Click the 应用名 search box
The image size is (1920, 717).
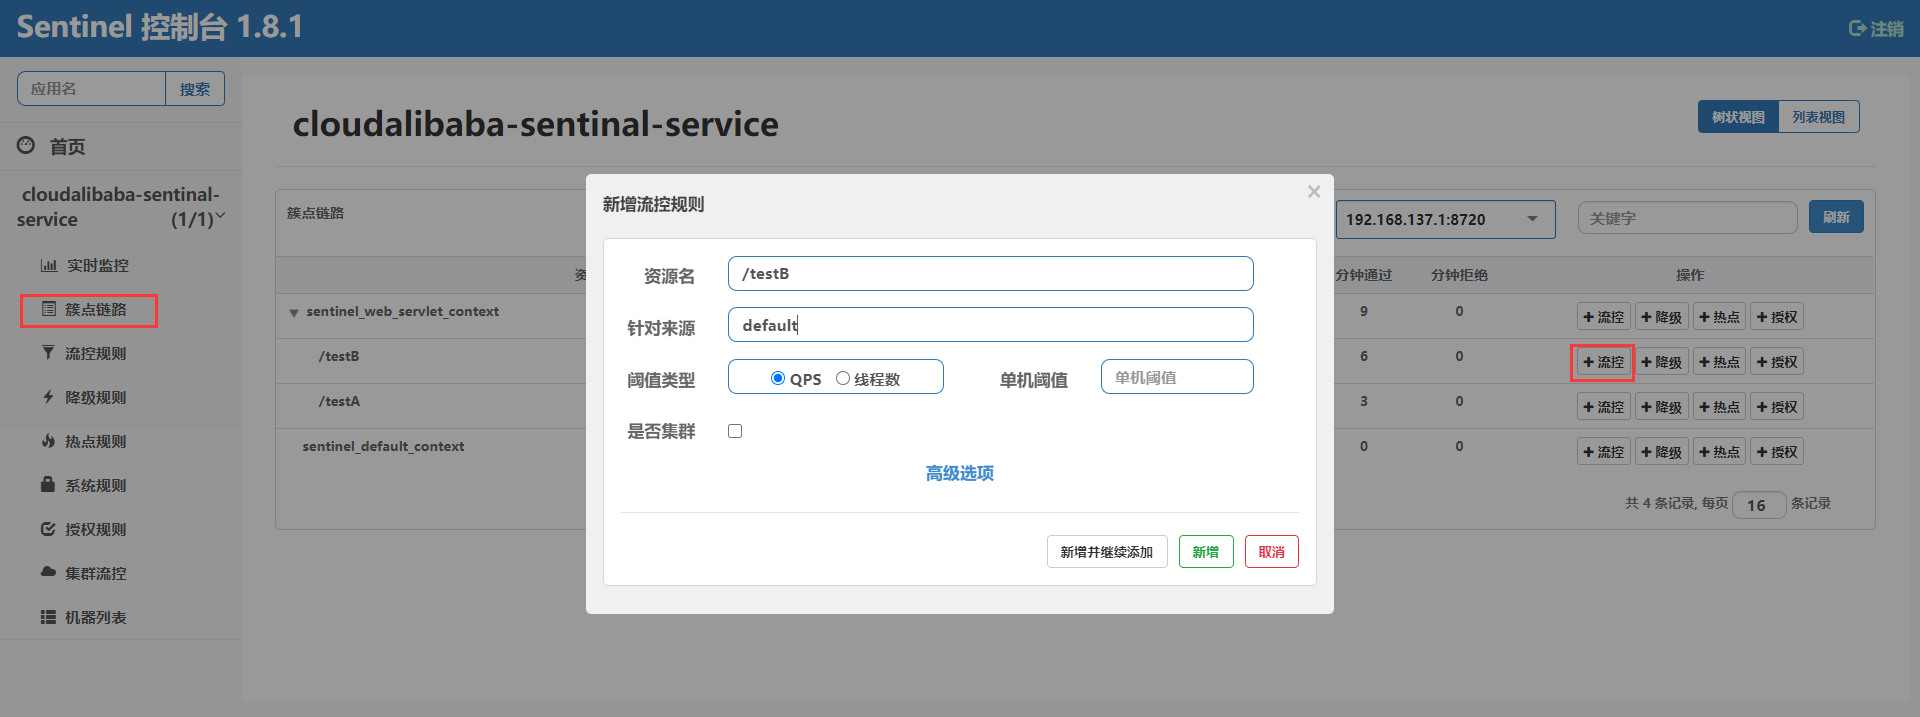point(91,88)
